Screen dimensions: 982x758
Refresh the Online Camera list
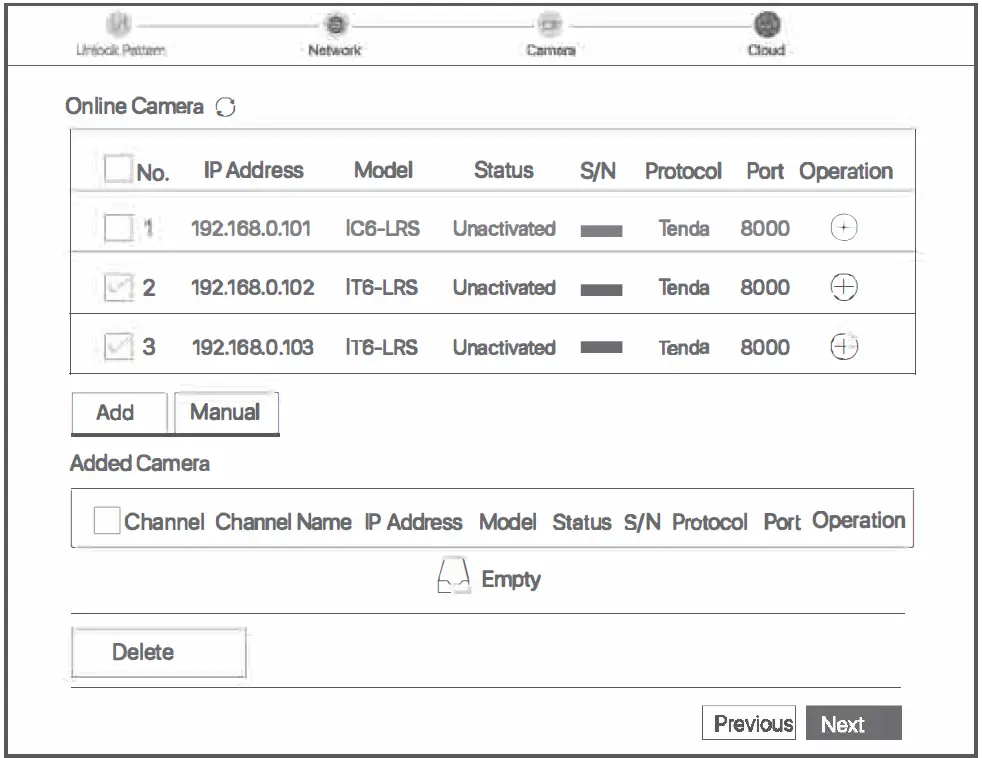[224, 106]
